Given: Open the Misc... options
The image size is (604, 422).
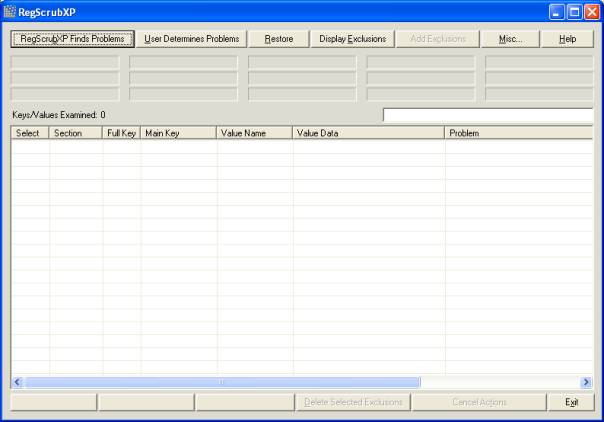Looking at the screenshot, I should [x=510, y=39].
